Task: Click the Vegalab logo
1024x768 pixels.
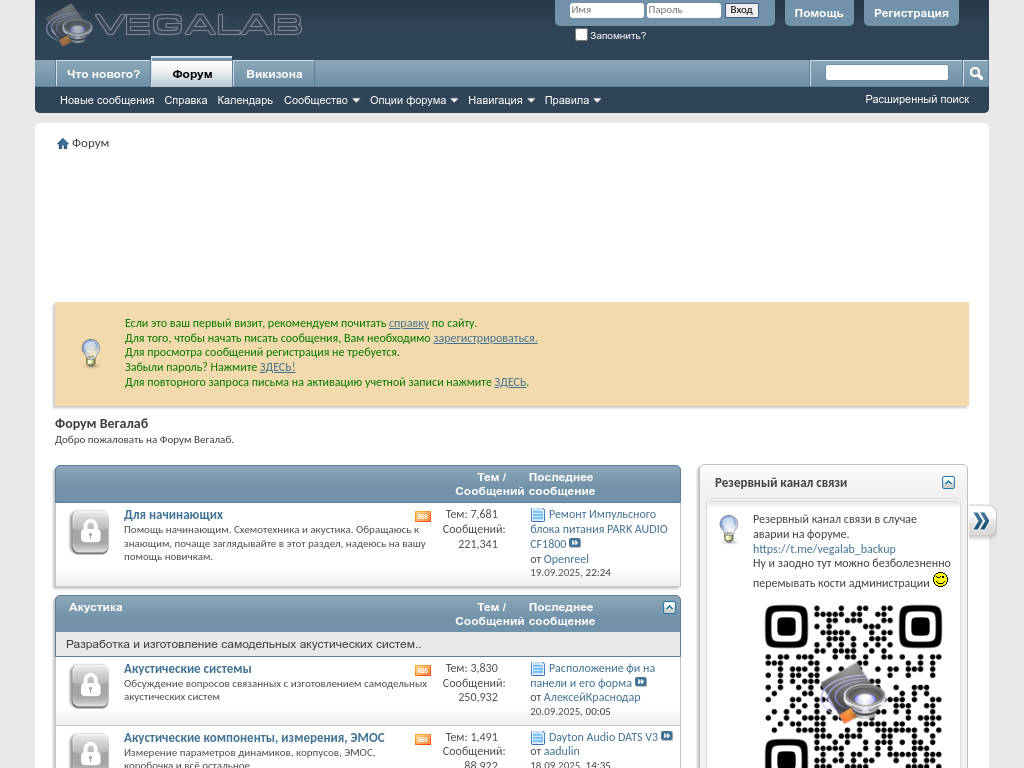Action: (x=173, y=25)
